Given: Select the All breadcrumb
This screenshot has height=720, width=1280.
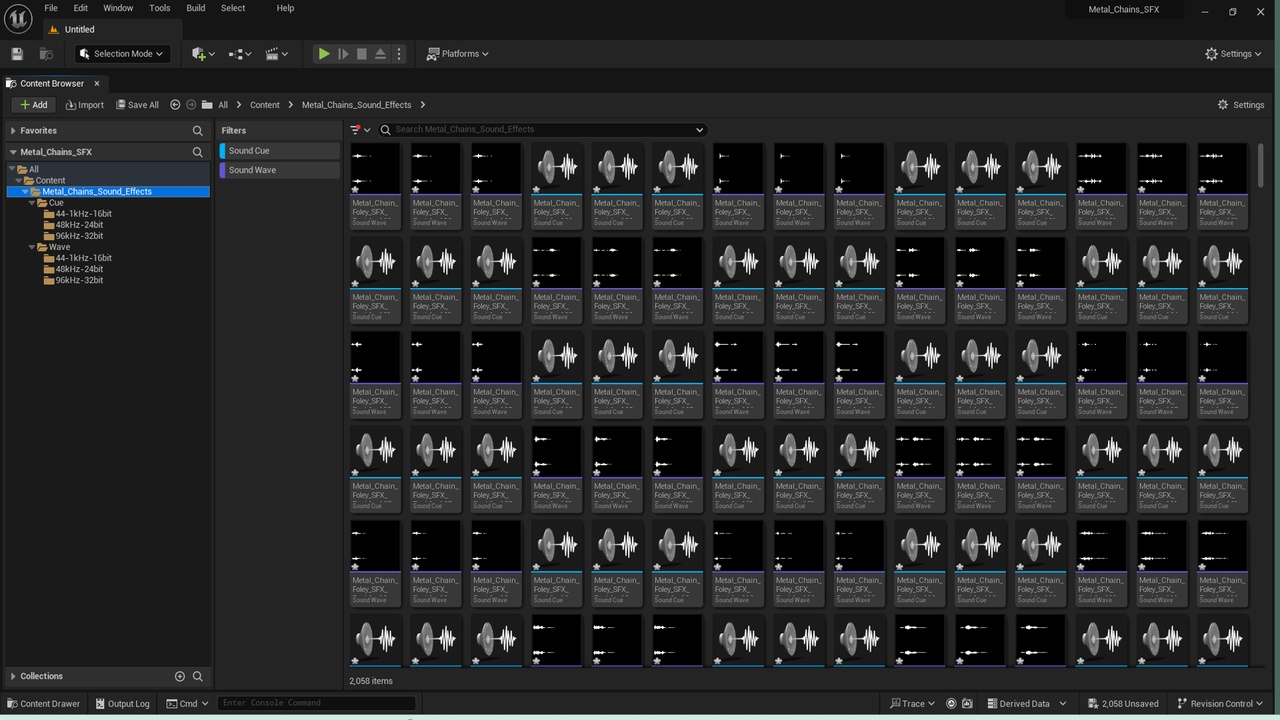Looking at the screenshot, I should tap(223, 105).
